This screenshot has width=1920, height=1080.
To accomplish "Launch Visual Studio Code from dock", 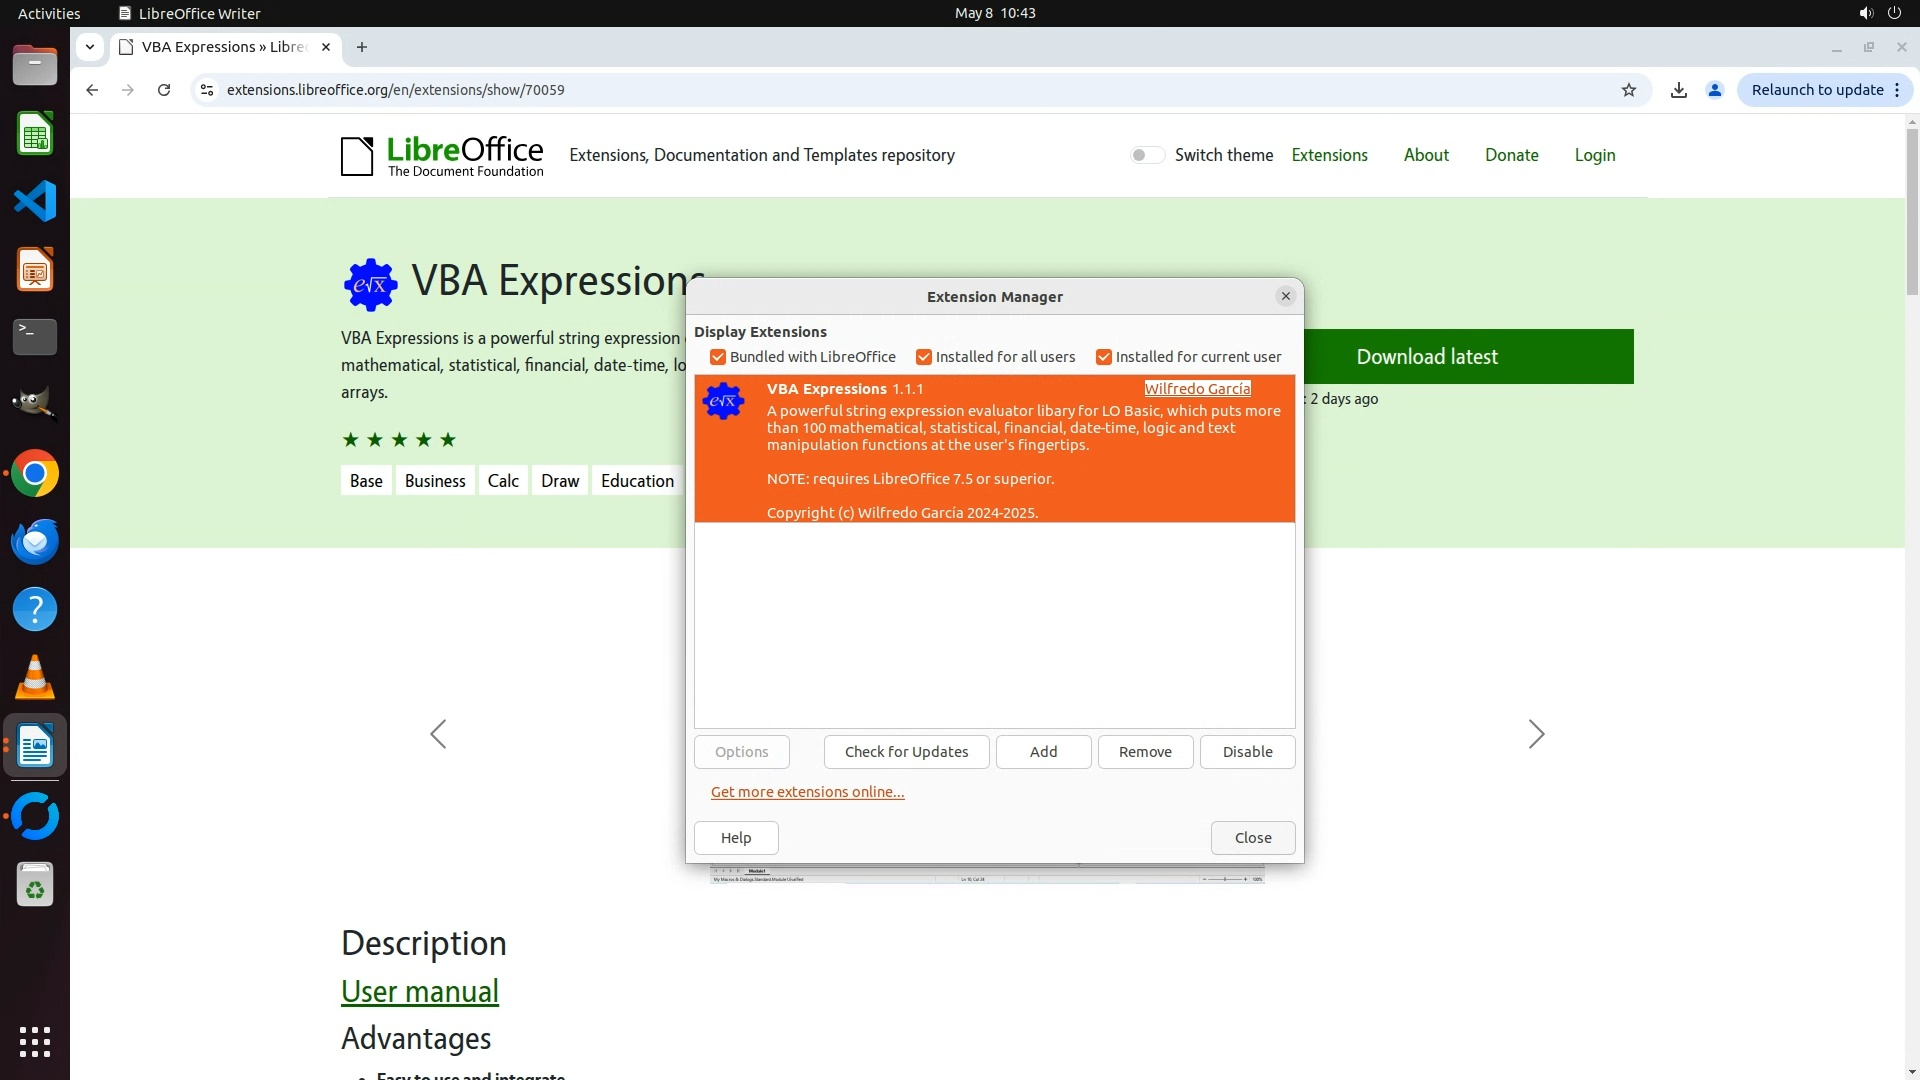I will [x=35, y=202].
